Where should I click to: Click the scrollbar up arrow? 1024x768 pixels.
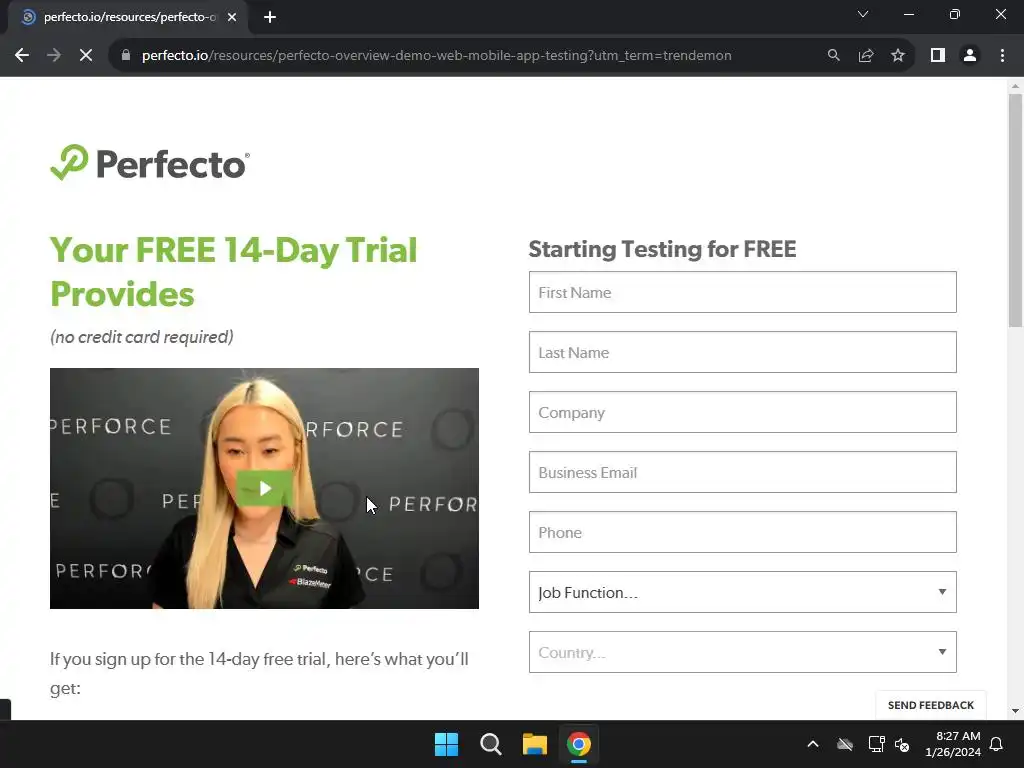pos(1015,86)
